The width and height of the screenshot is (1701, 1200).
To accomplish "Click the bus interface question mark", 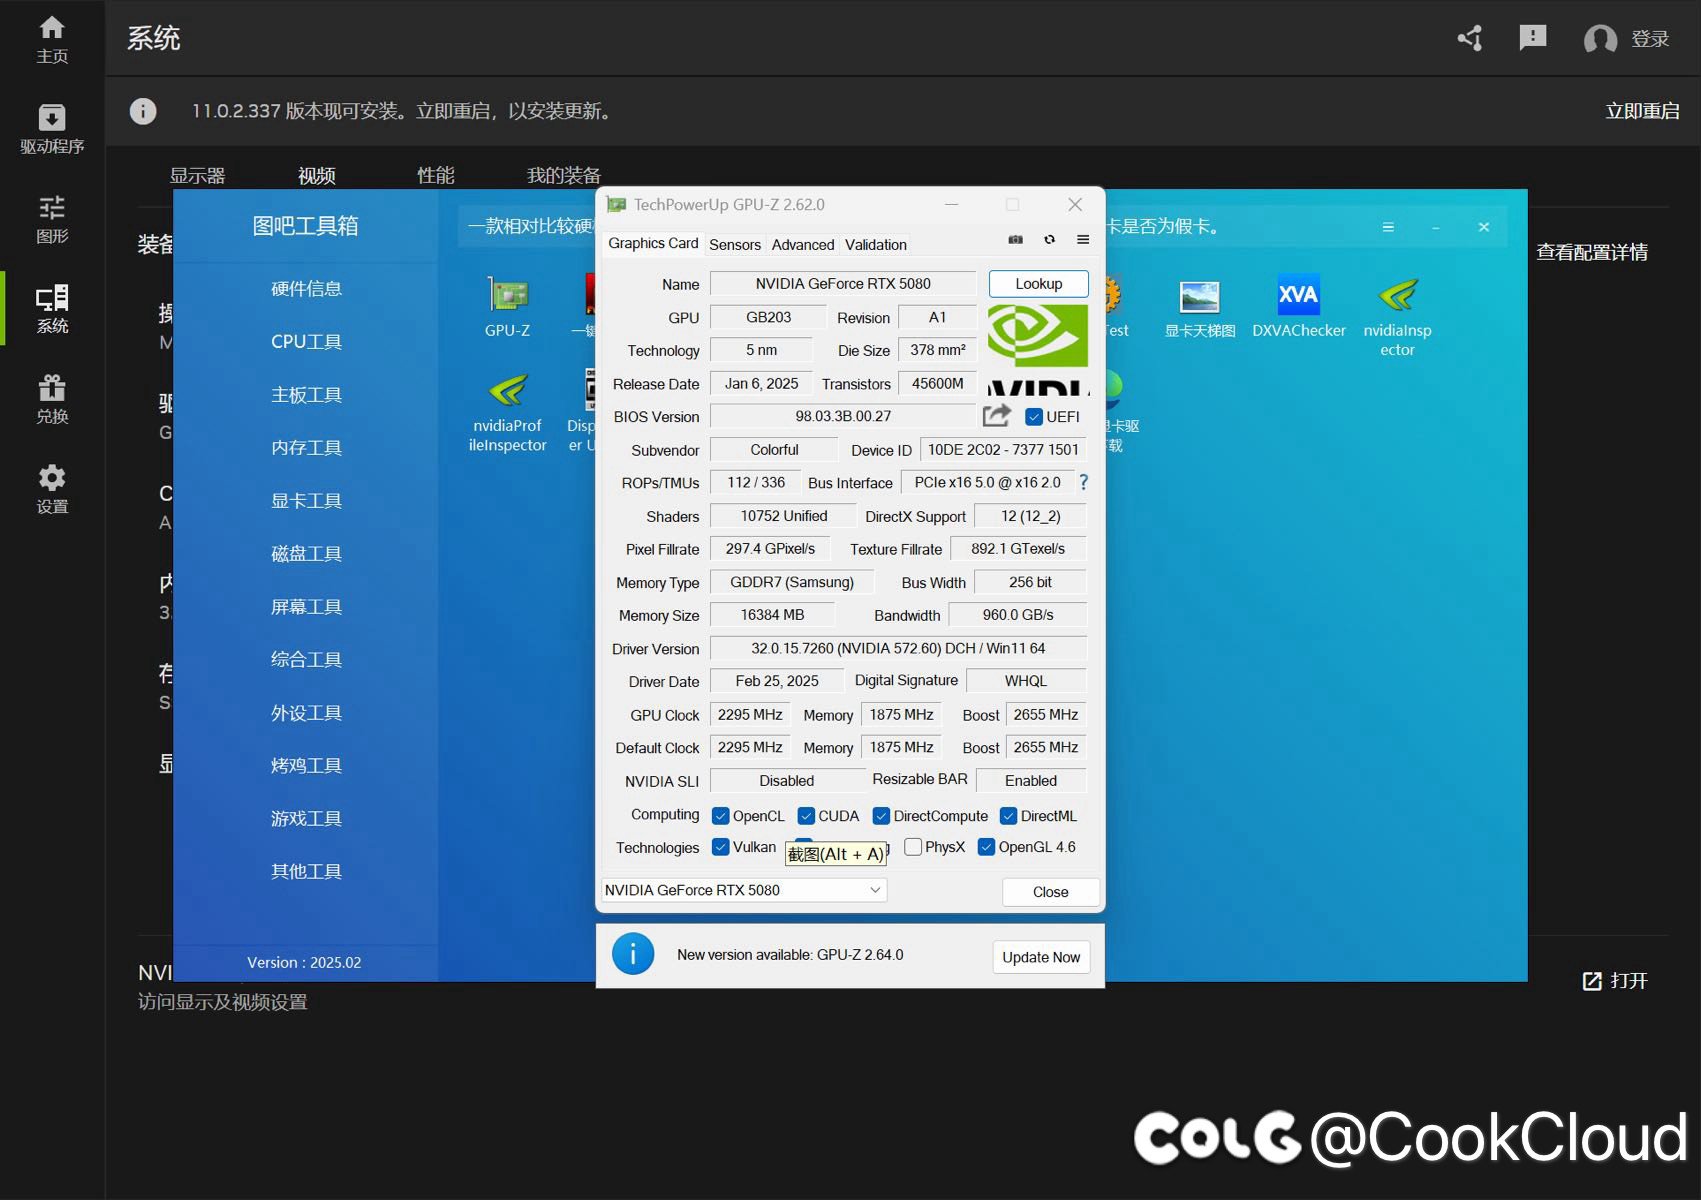I will (x=1083, y=483).
